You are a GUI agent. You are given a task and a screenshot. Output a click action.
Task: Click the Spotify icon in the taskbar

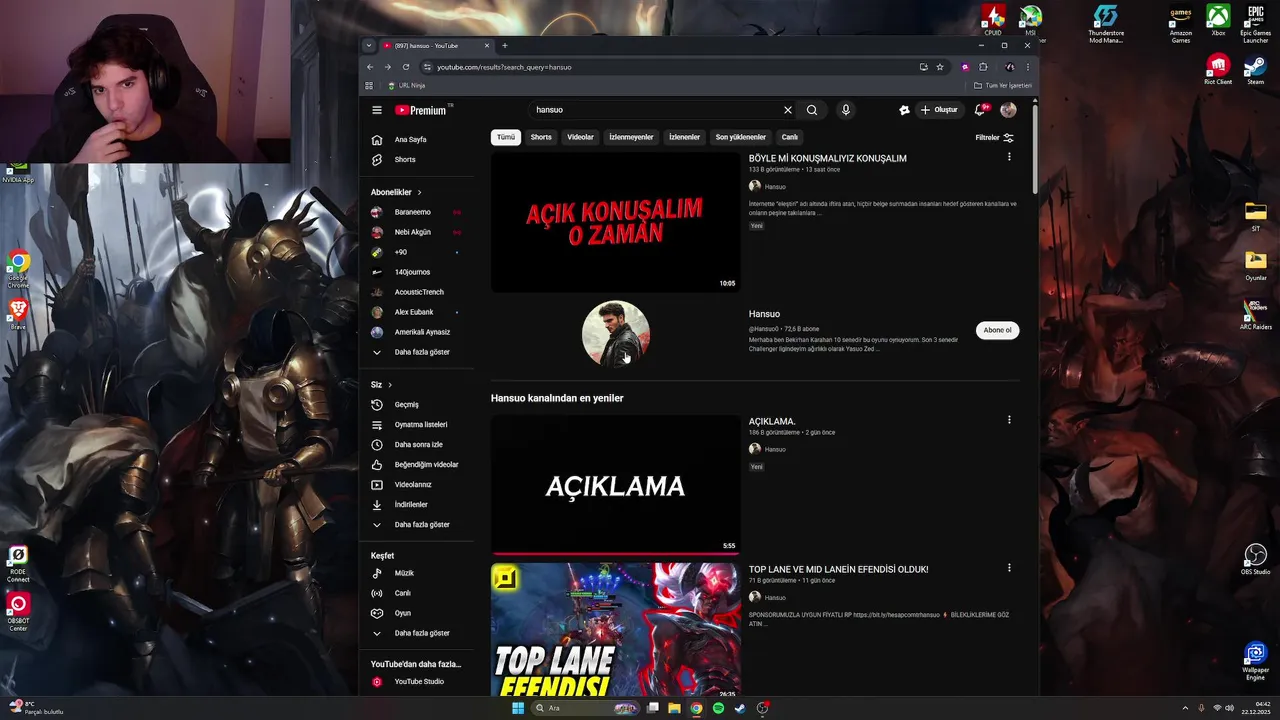[718, 708]
